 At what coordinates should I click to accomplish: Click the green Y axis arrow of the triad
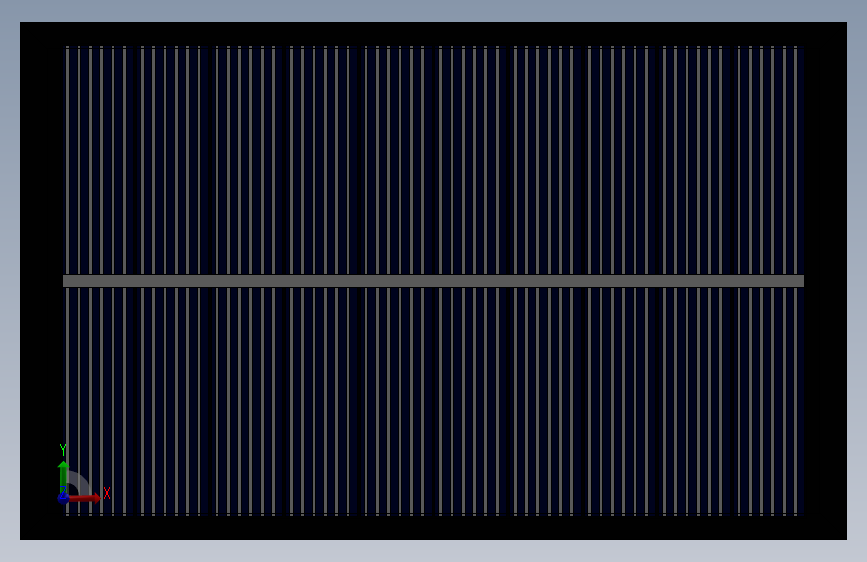pyautogui.click(x=64, y=476)
